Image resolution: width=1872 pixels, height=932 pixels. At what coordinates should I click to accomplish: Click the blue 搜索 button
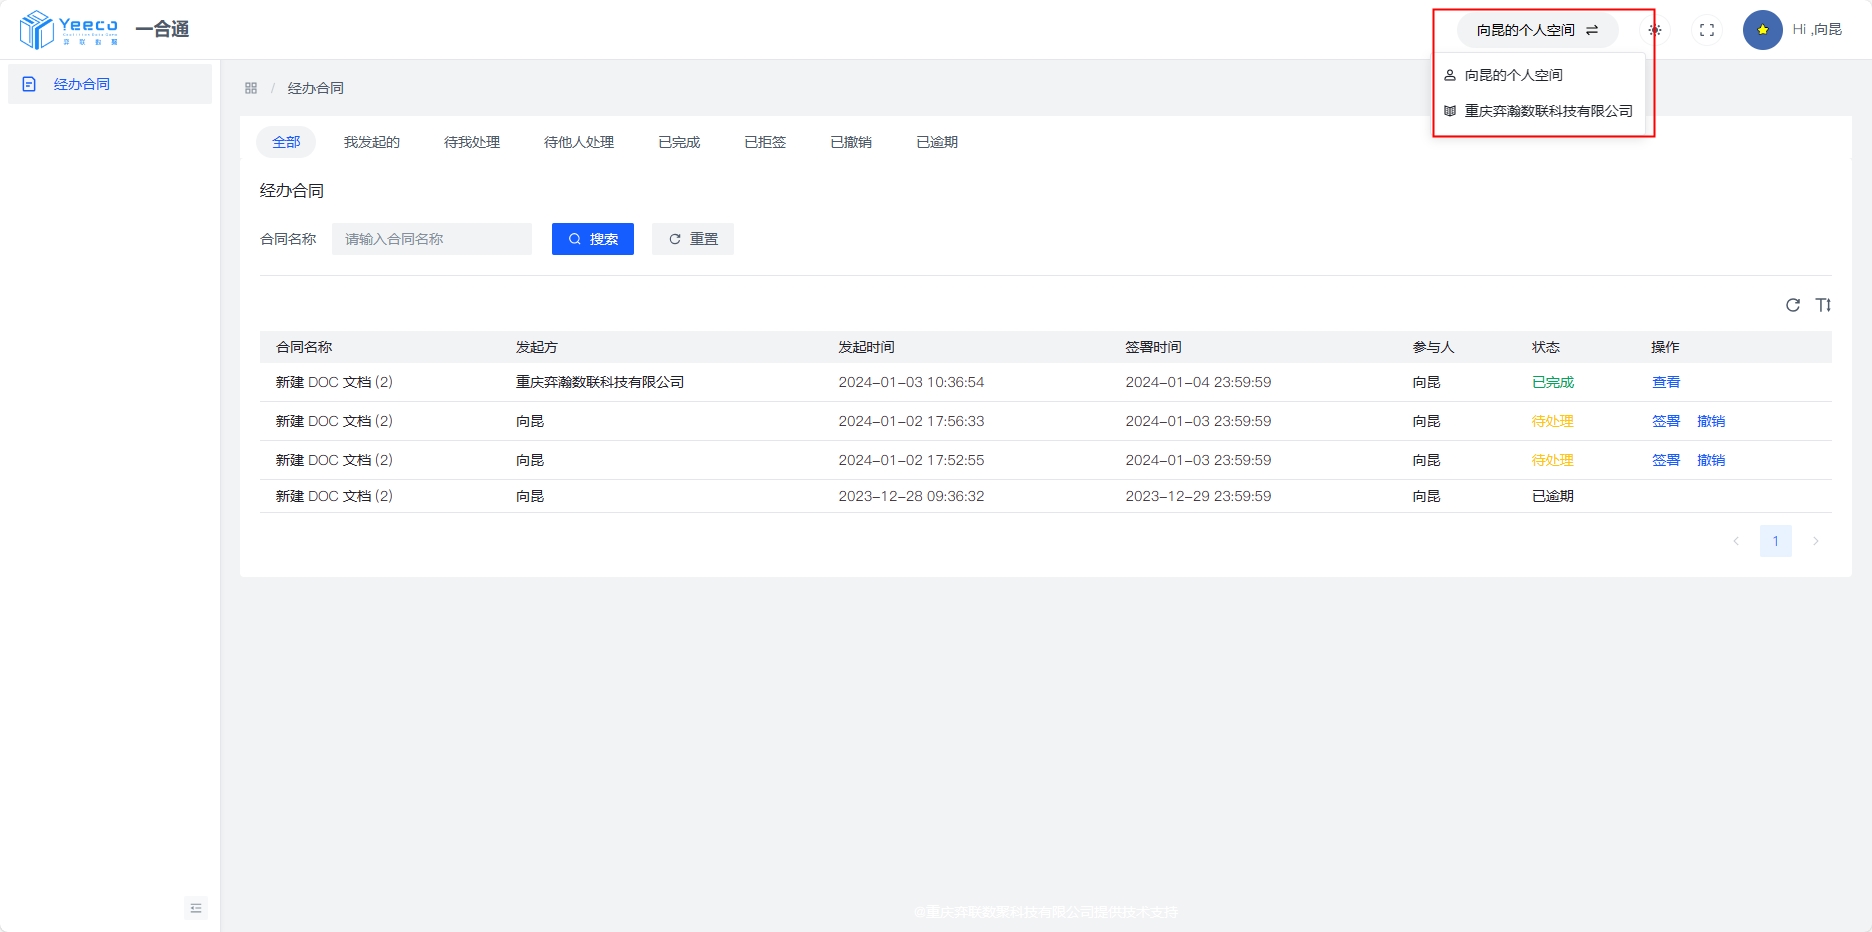coord(593,239)
